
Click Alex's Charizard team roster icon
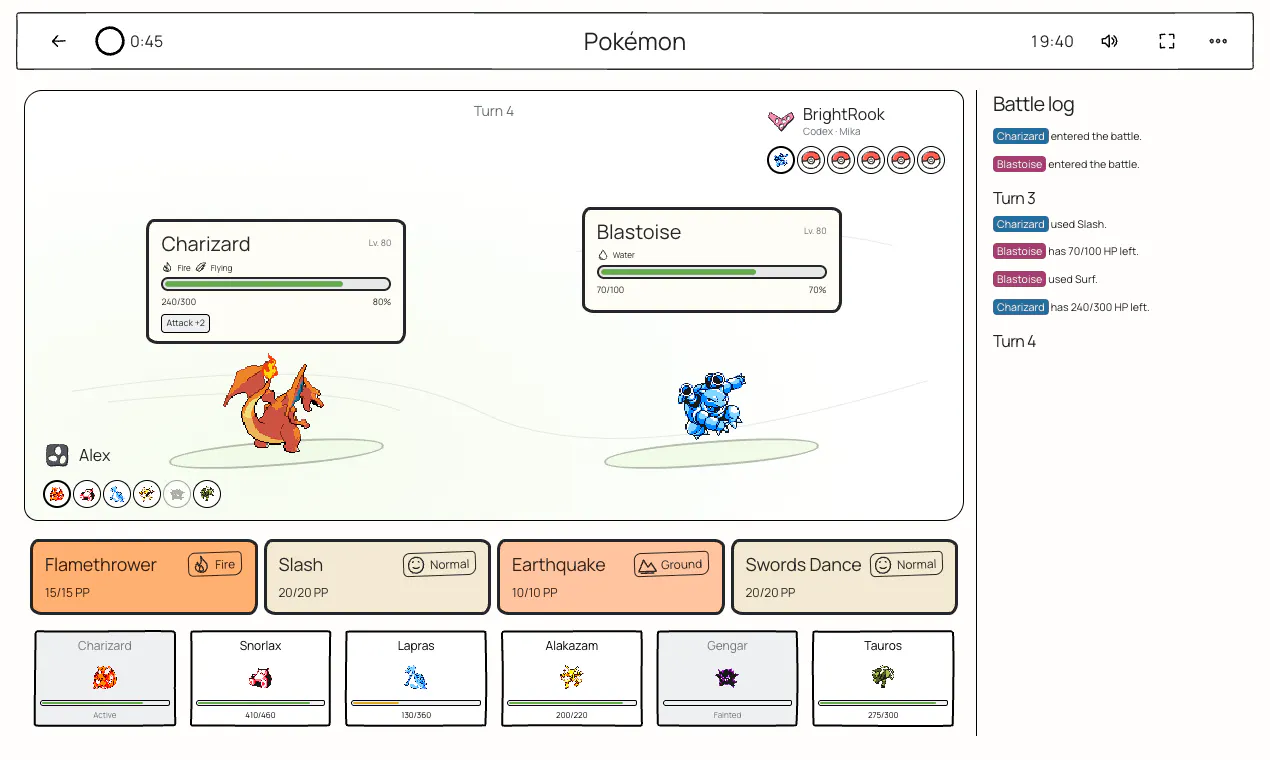(57, 494)
